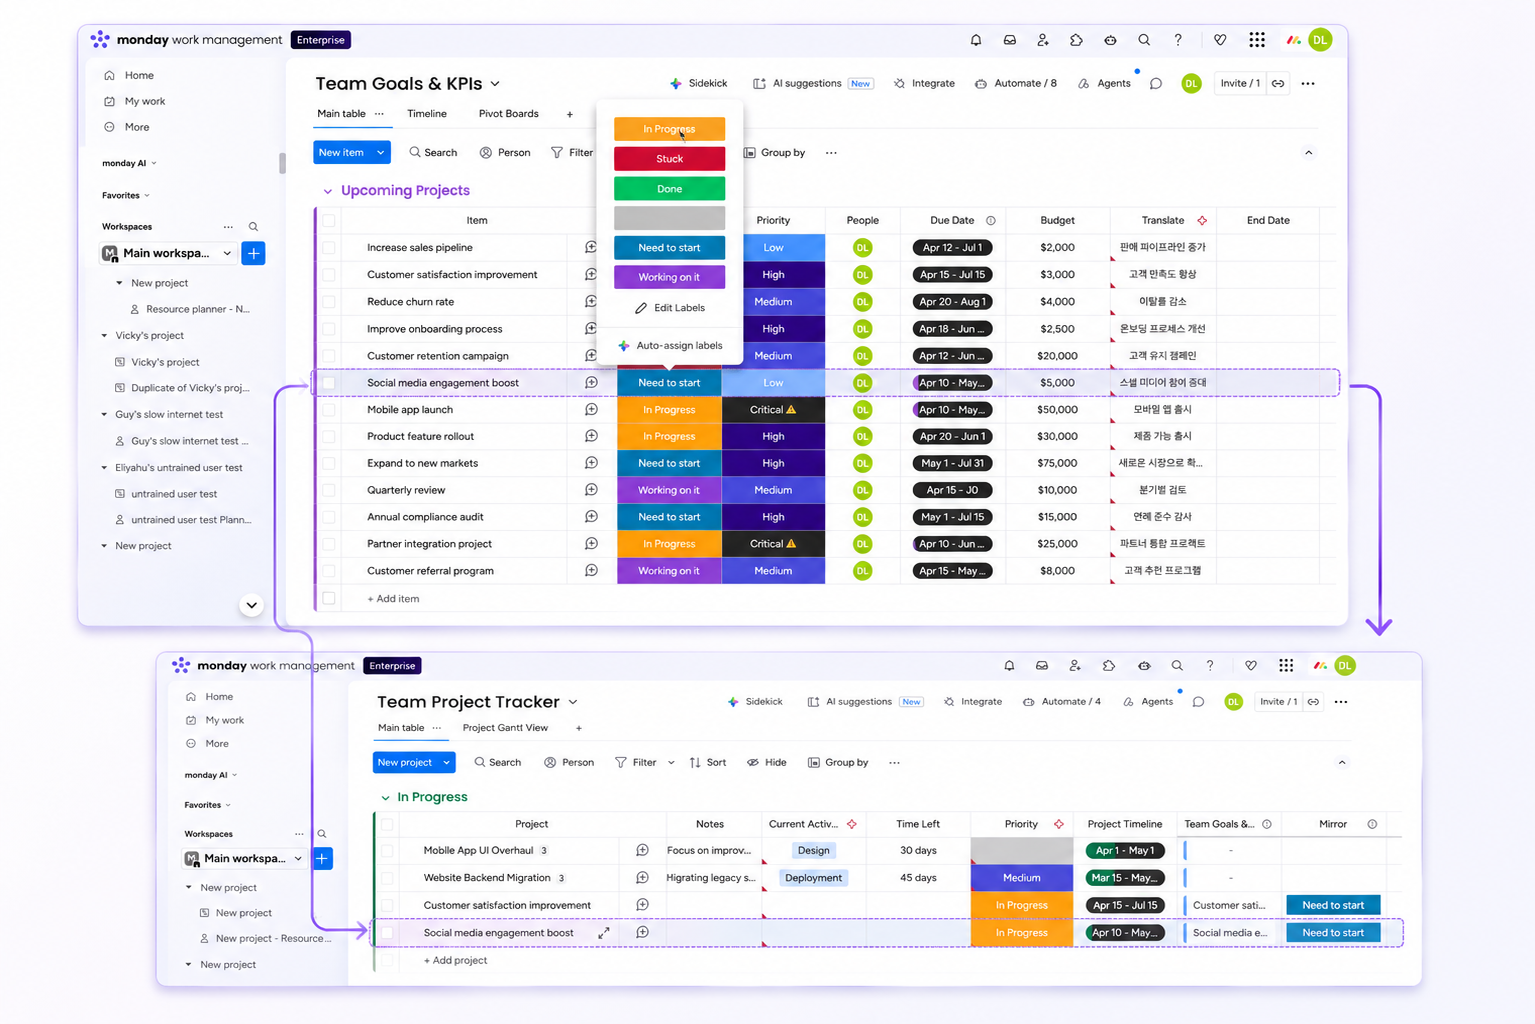This screenshot has width=1535, height=1024.
Task: Open Team Project Tracker title dropdown chevron
Action: (x=573, y=702)
